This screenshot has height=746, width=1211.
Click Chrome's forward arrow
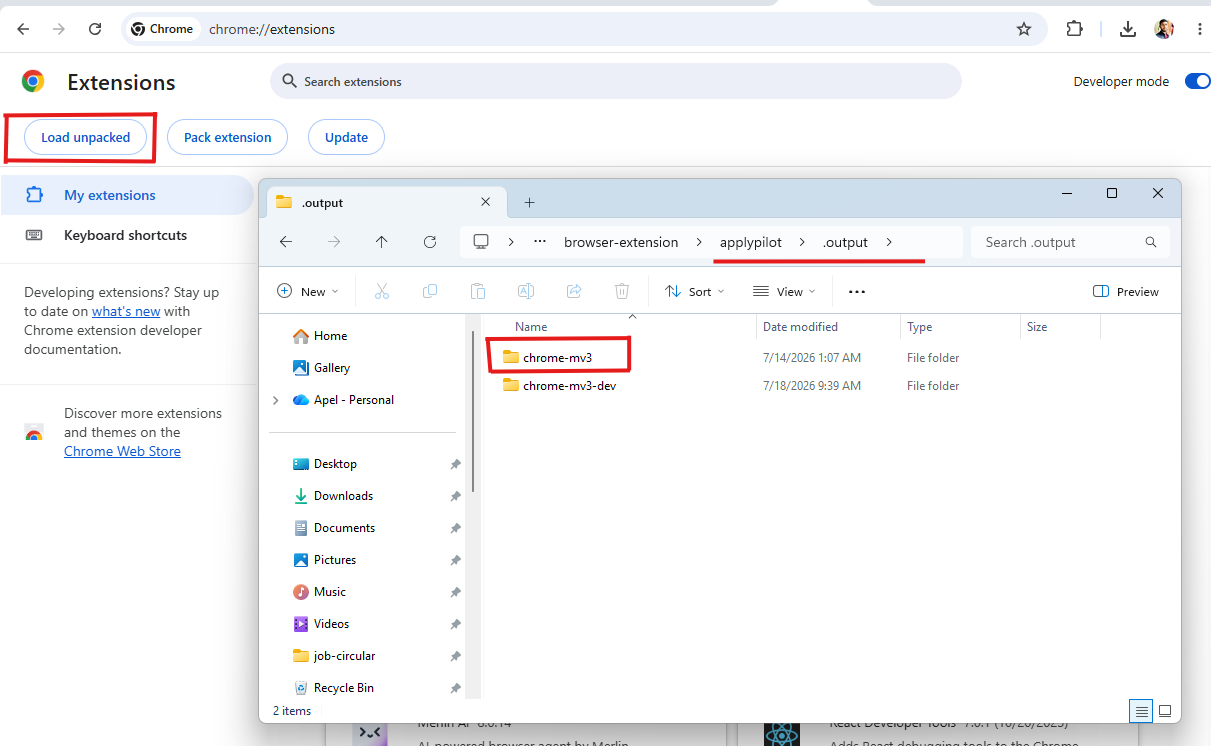(59, 29)
